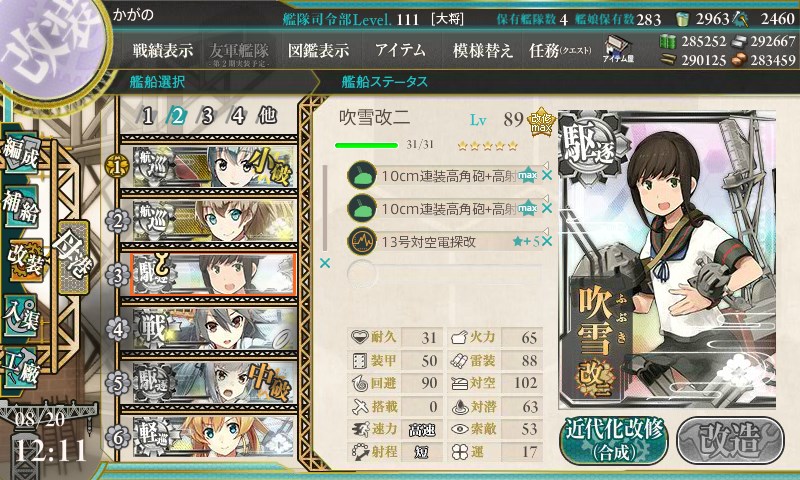Select the battleship in slot 4
800x480 pixels.
pyautogui.click(x=208, y=329)
